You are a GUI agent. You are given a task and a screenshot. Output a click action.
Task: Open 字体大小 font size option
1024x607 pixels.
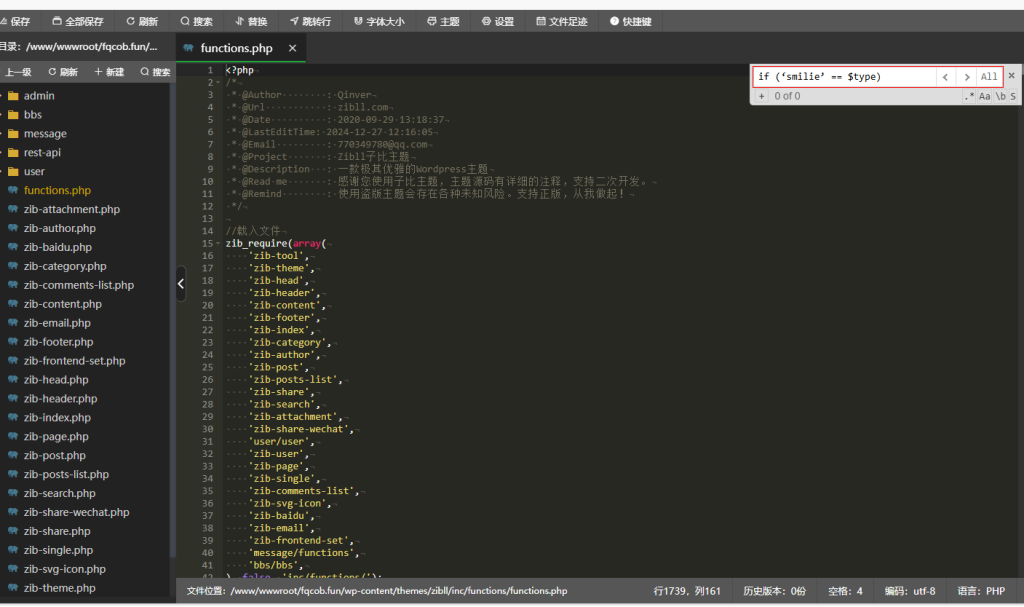[x=379, y=22]
